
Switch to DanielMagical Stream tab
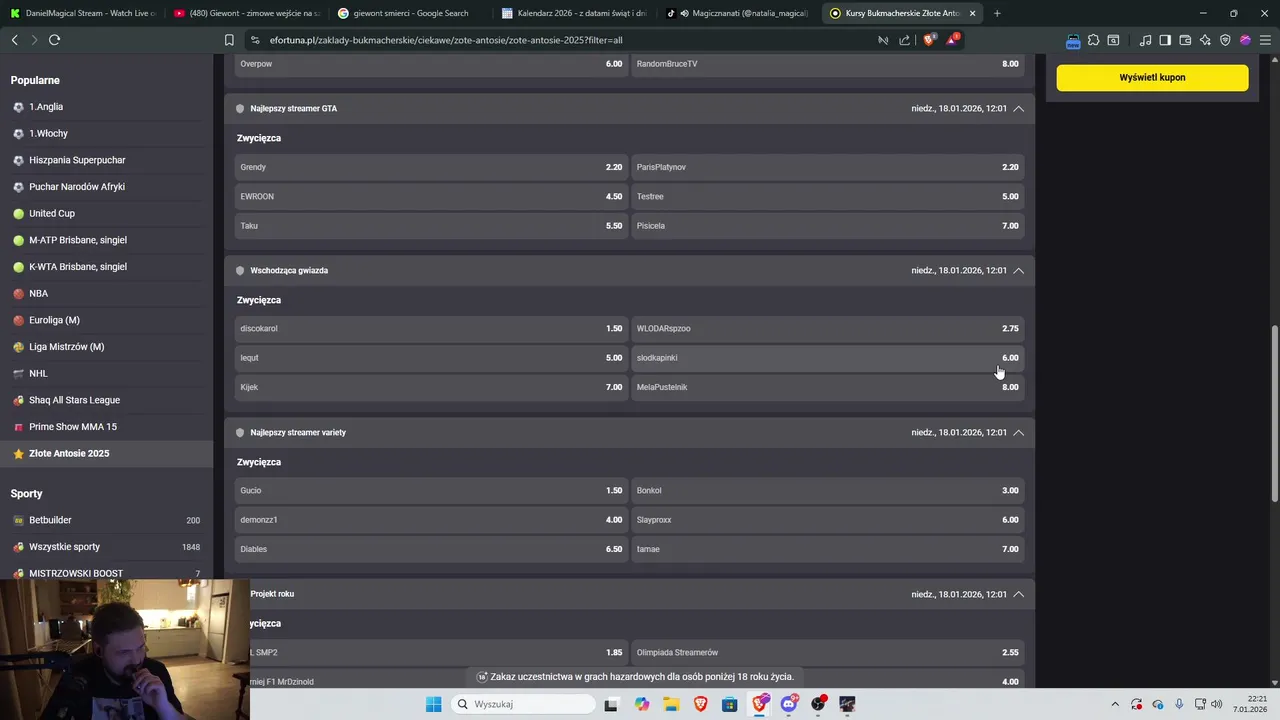click(82, 13)
